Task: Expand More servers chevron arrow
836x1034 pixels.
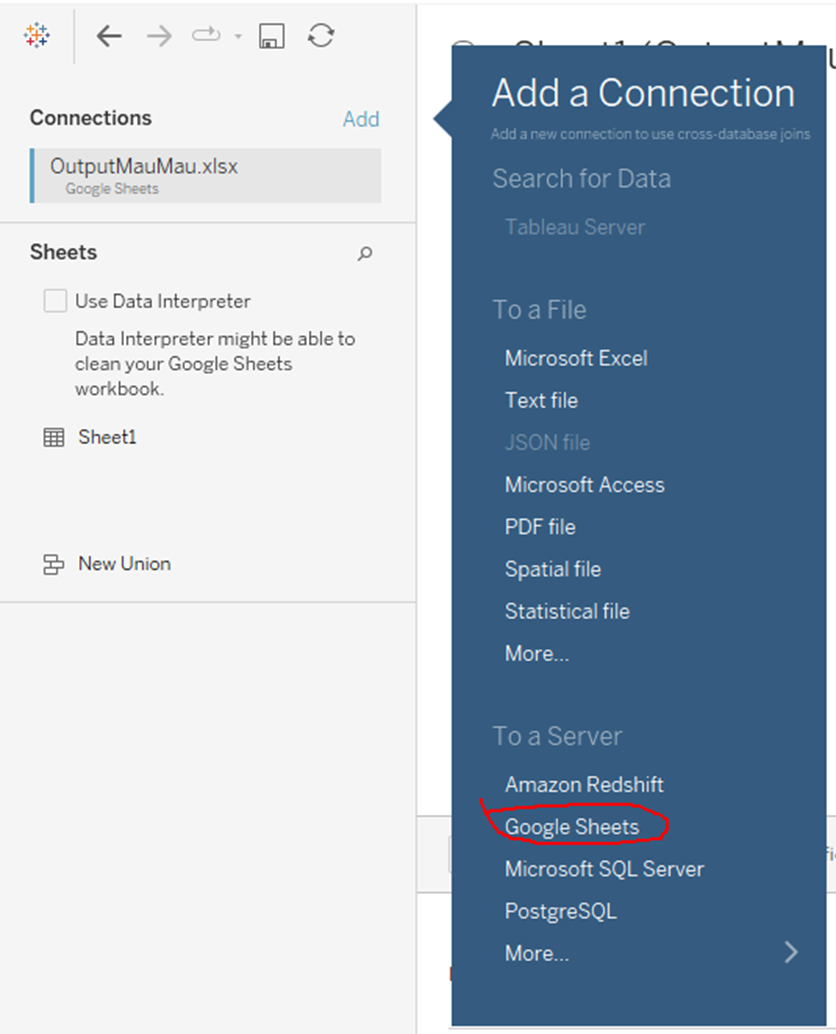Action: coord(791,952)
